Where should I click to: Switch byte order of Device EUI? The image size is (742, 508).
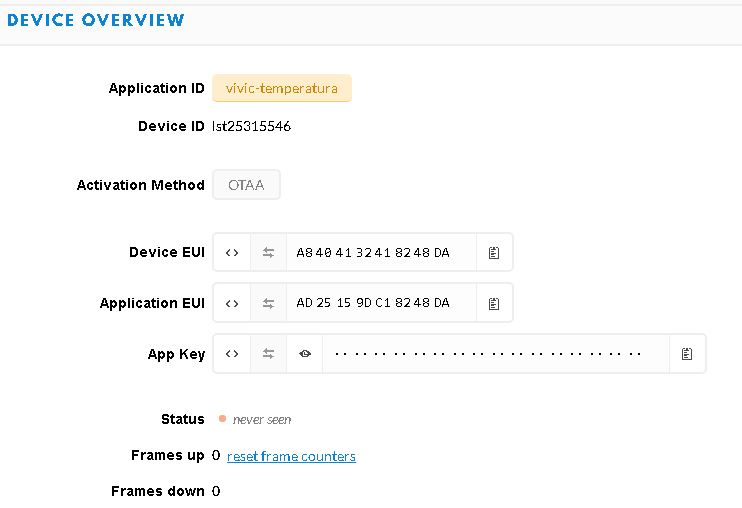pos(268,253)
